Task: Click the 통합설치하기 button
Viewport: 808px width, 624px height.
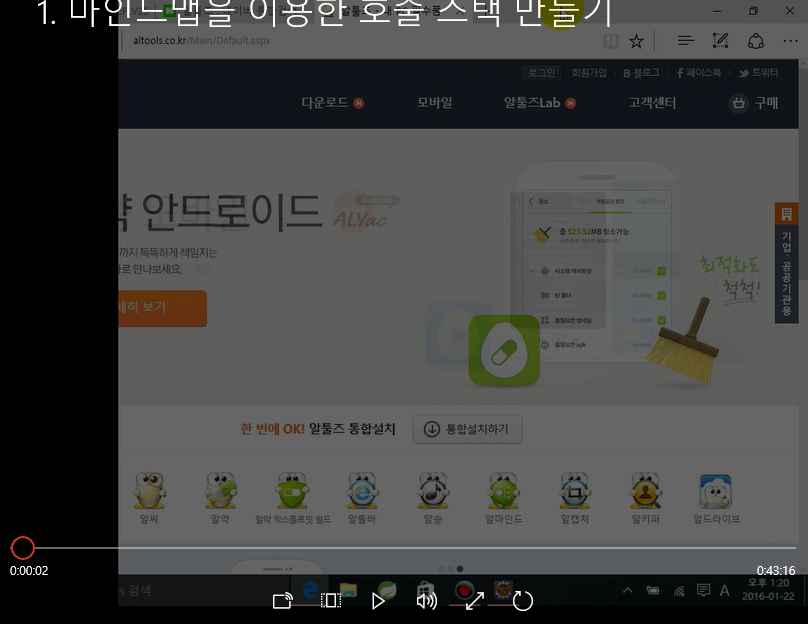Action: (x=467, y=429)
